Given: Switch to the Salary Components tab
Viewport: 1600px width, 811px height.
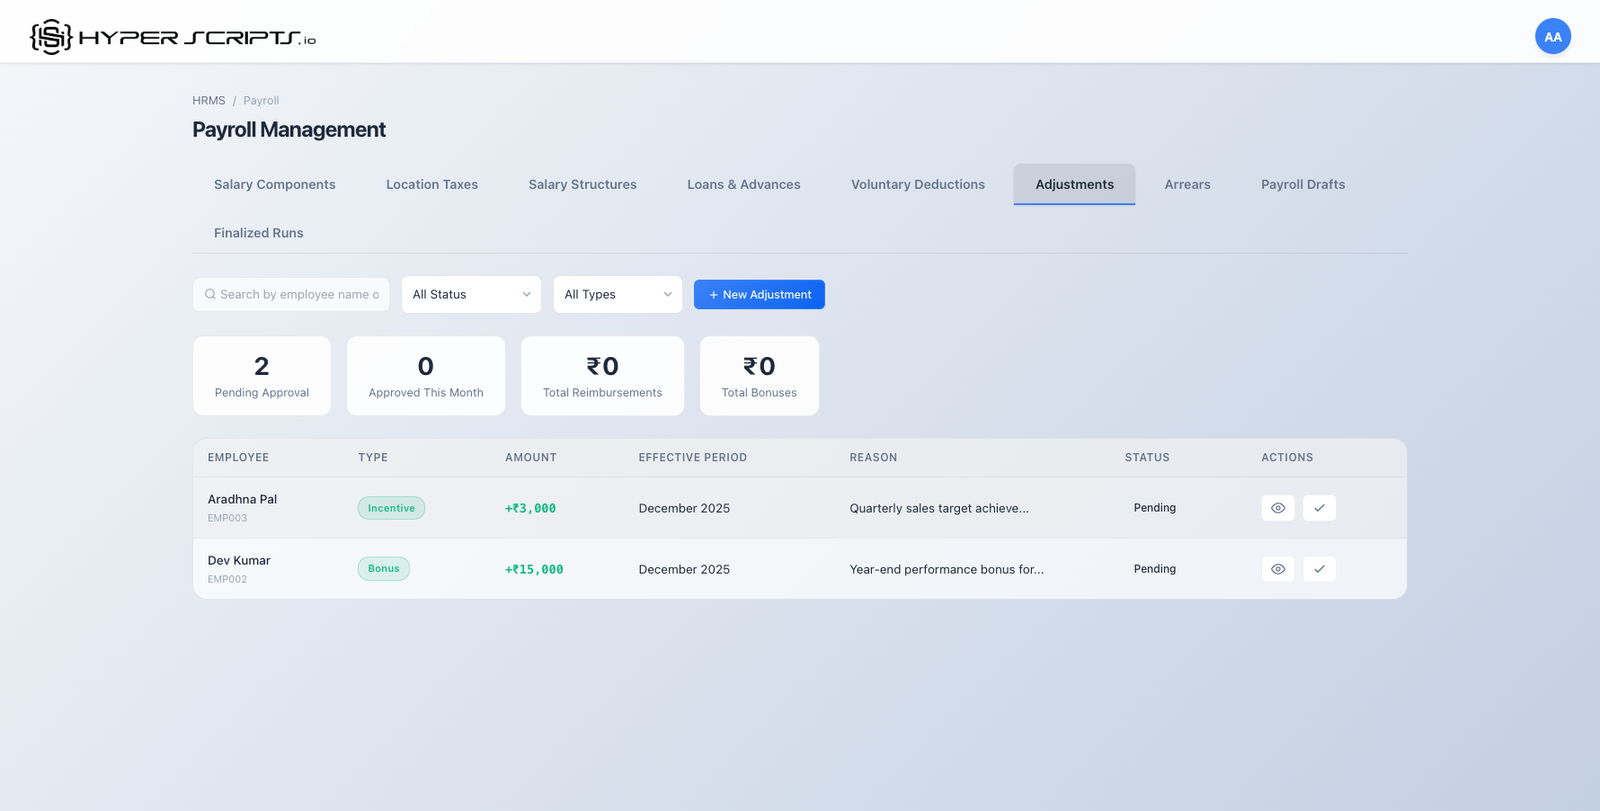Looking at the screenshot, I should 274,185.
